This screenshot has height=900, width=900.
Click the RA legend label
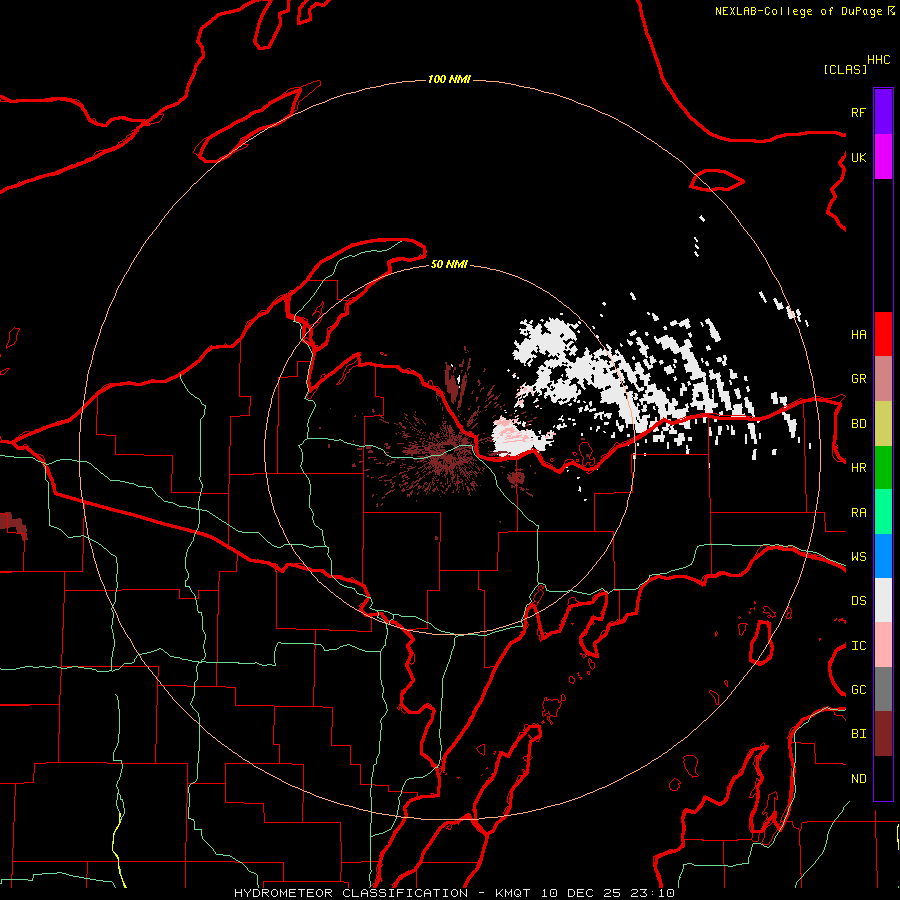tap(858, 513)
